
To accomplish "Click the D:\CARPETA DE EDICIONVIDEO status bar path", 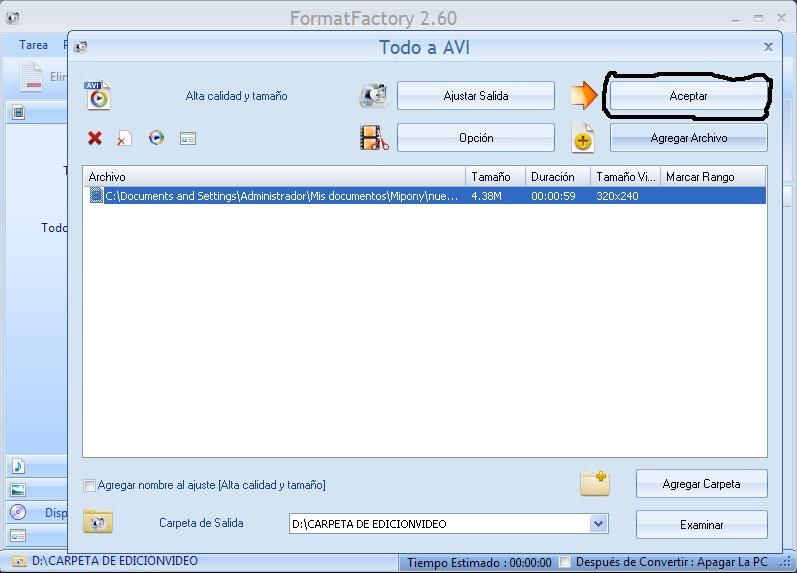I will click(115, 561).
